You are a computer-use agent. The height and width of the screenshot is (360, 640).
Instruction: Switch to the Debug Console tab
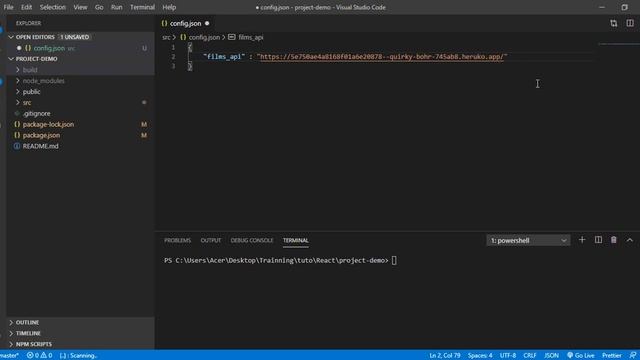point(252,240)
